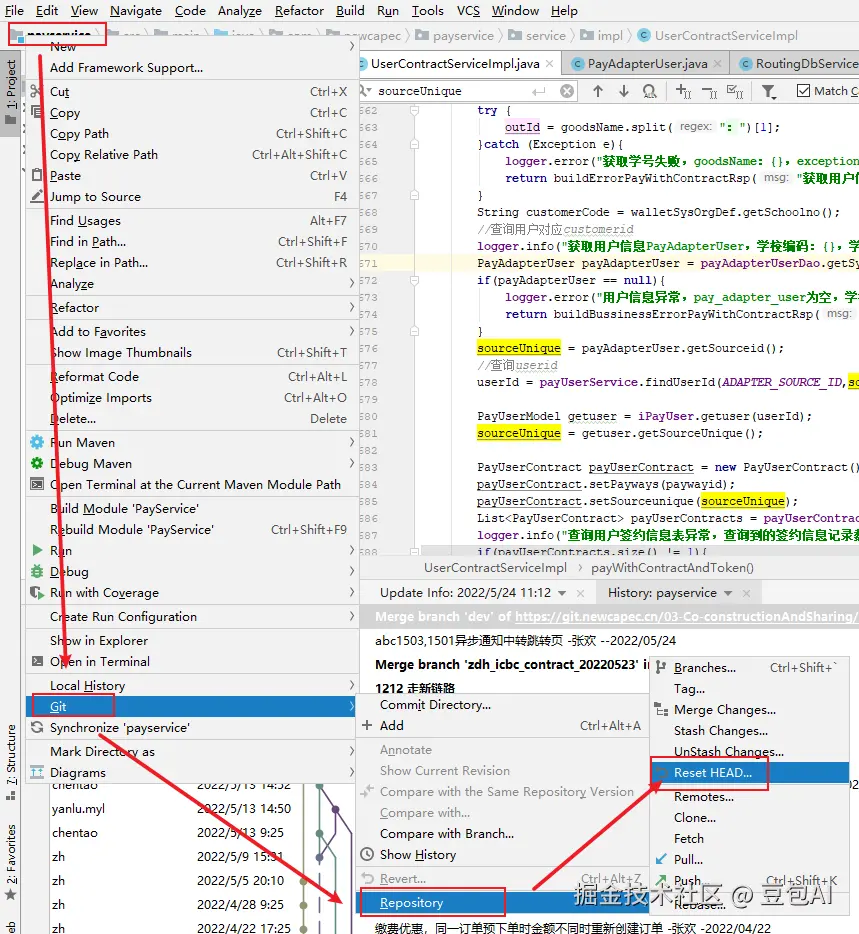Click the Synchronize refresh icon
The height and width of the screenshot is (934, 859).
(37, 727)
